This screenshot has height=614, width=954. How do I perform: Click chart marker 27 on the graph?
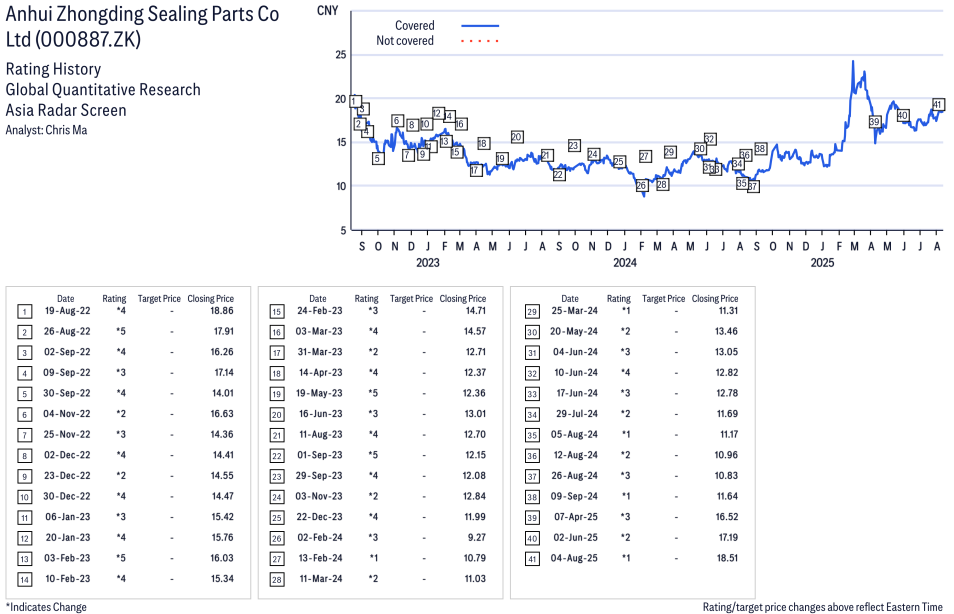(645, 156)
